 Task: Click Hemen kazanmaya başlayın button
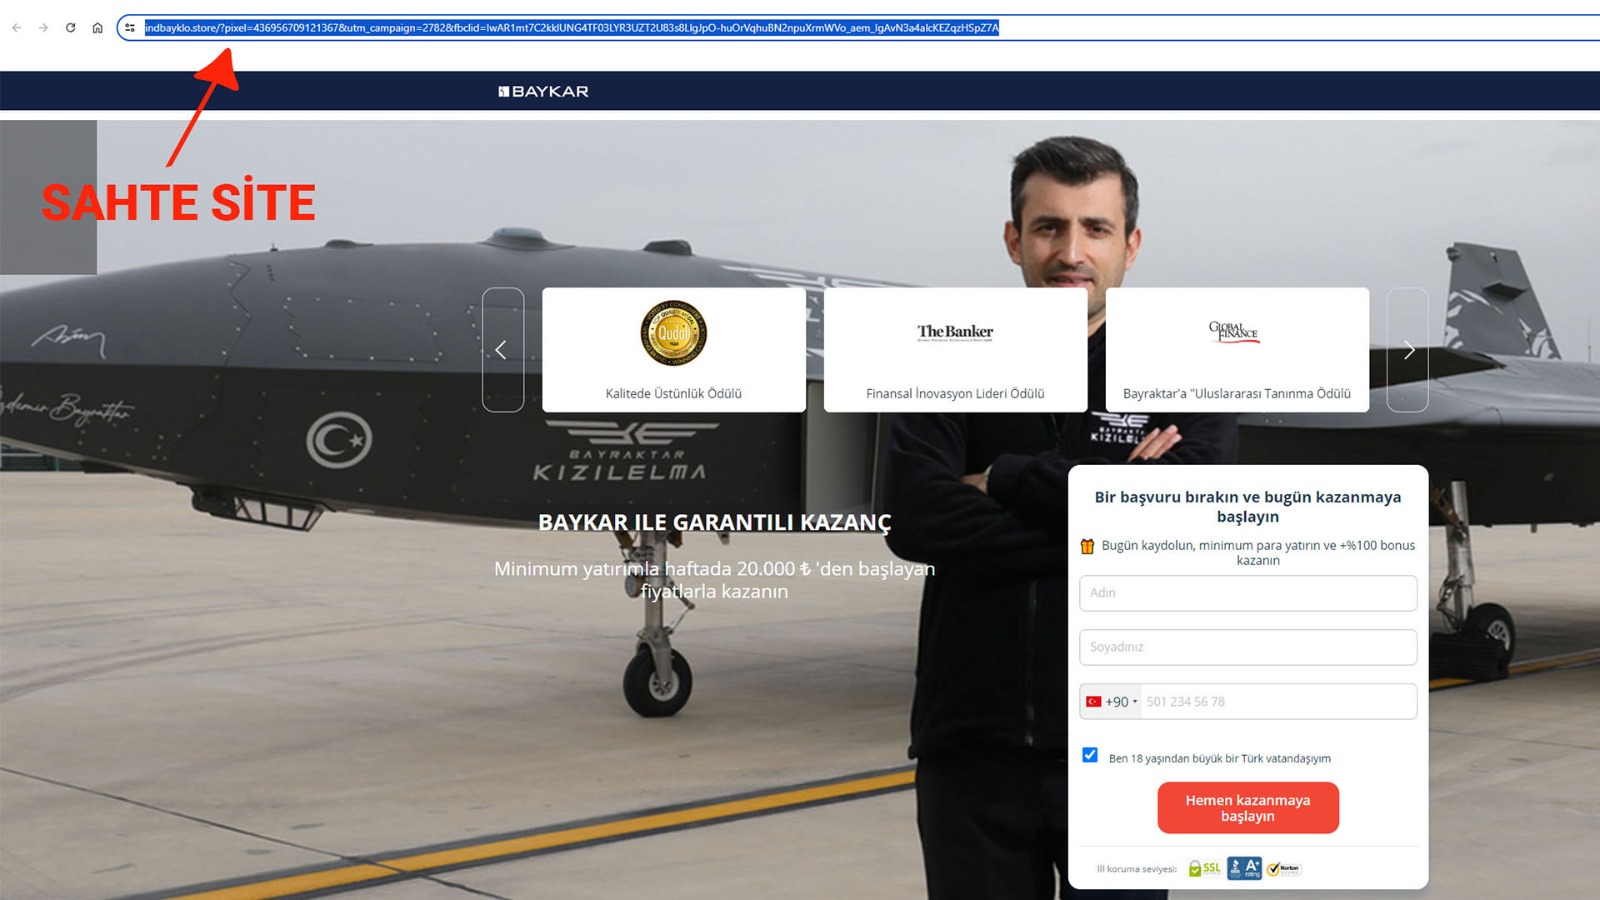pos(1248,808)
